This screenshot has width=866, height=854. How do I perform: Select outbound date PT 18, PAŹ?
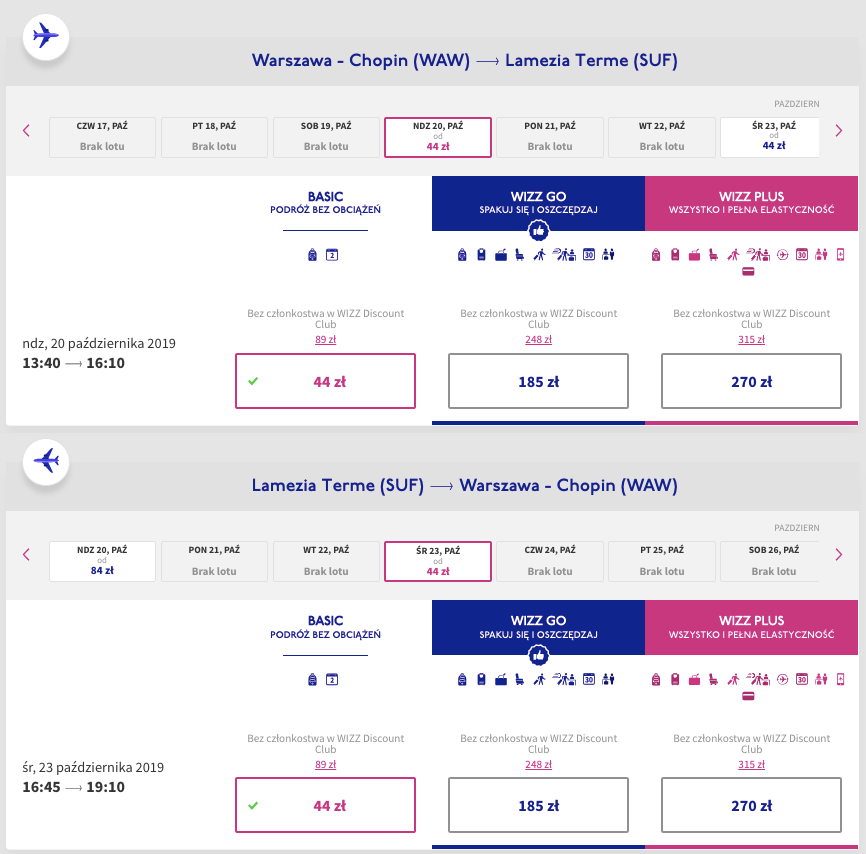[214, 137]
